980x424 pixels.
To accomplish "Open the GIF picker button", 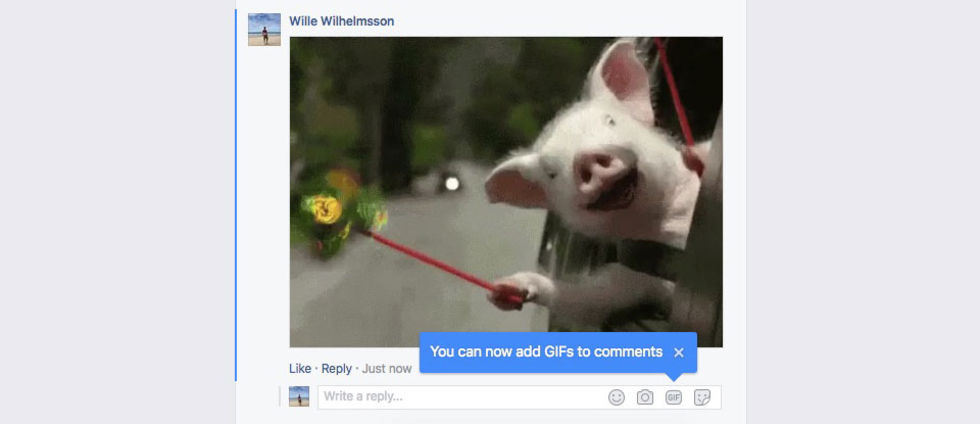I will [x=673, y=397].
